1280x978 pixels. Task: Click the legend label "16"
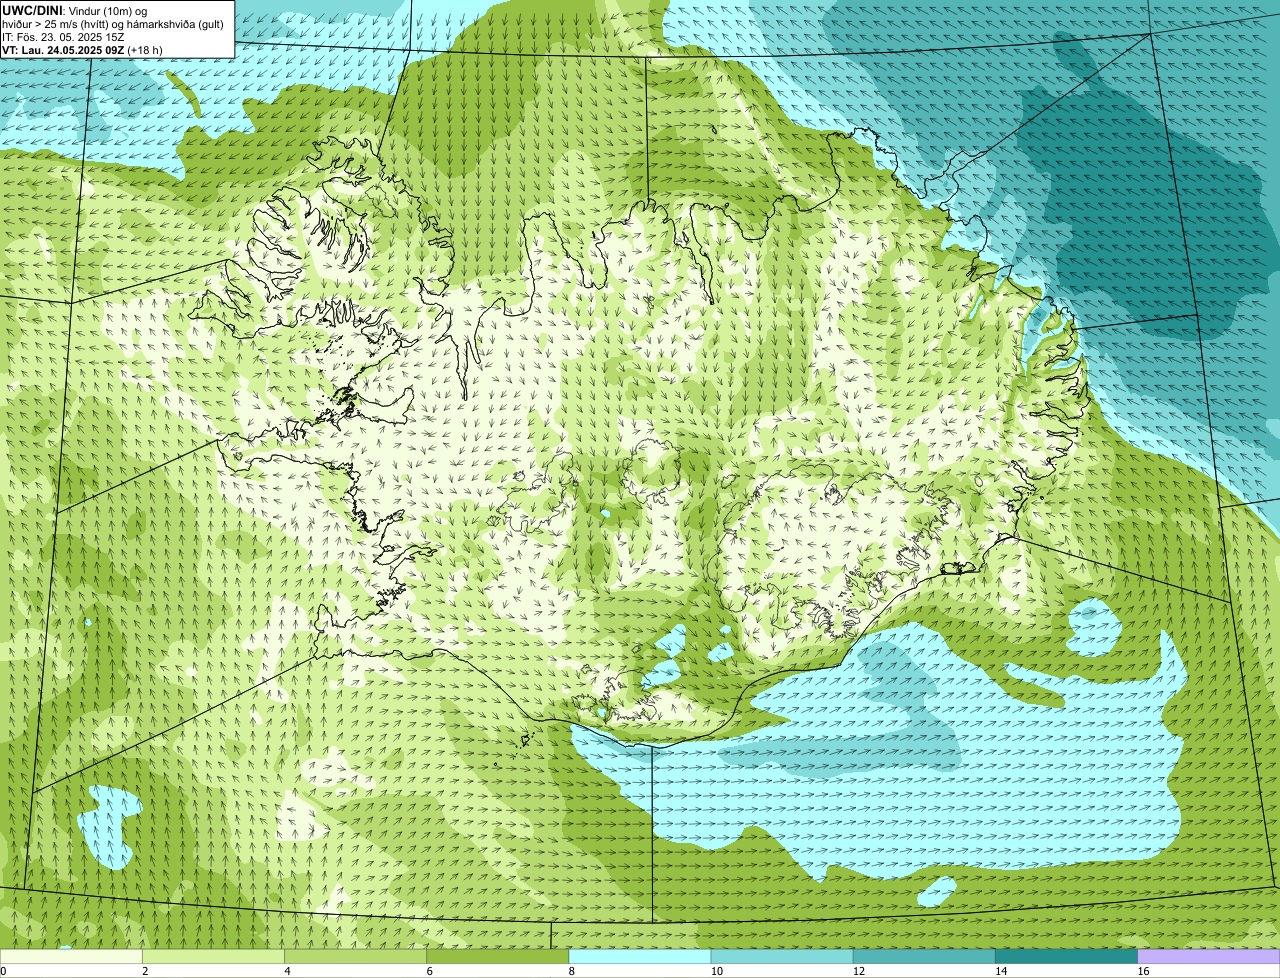click(1143, 971)
